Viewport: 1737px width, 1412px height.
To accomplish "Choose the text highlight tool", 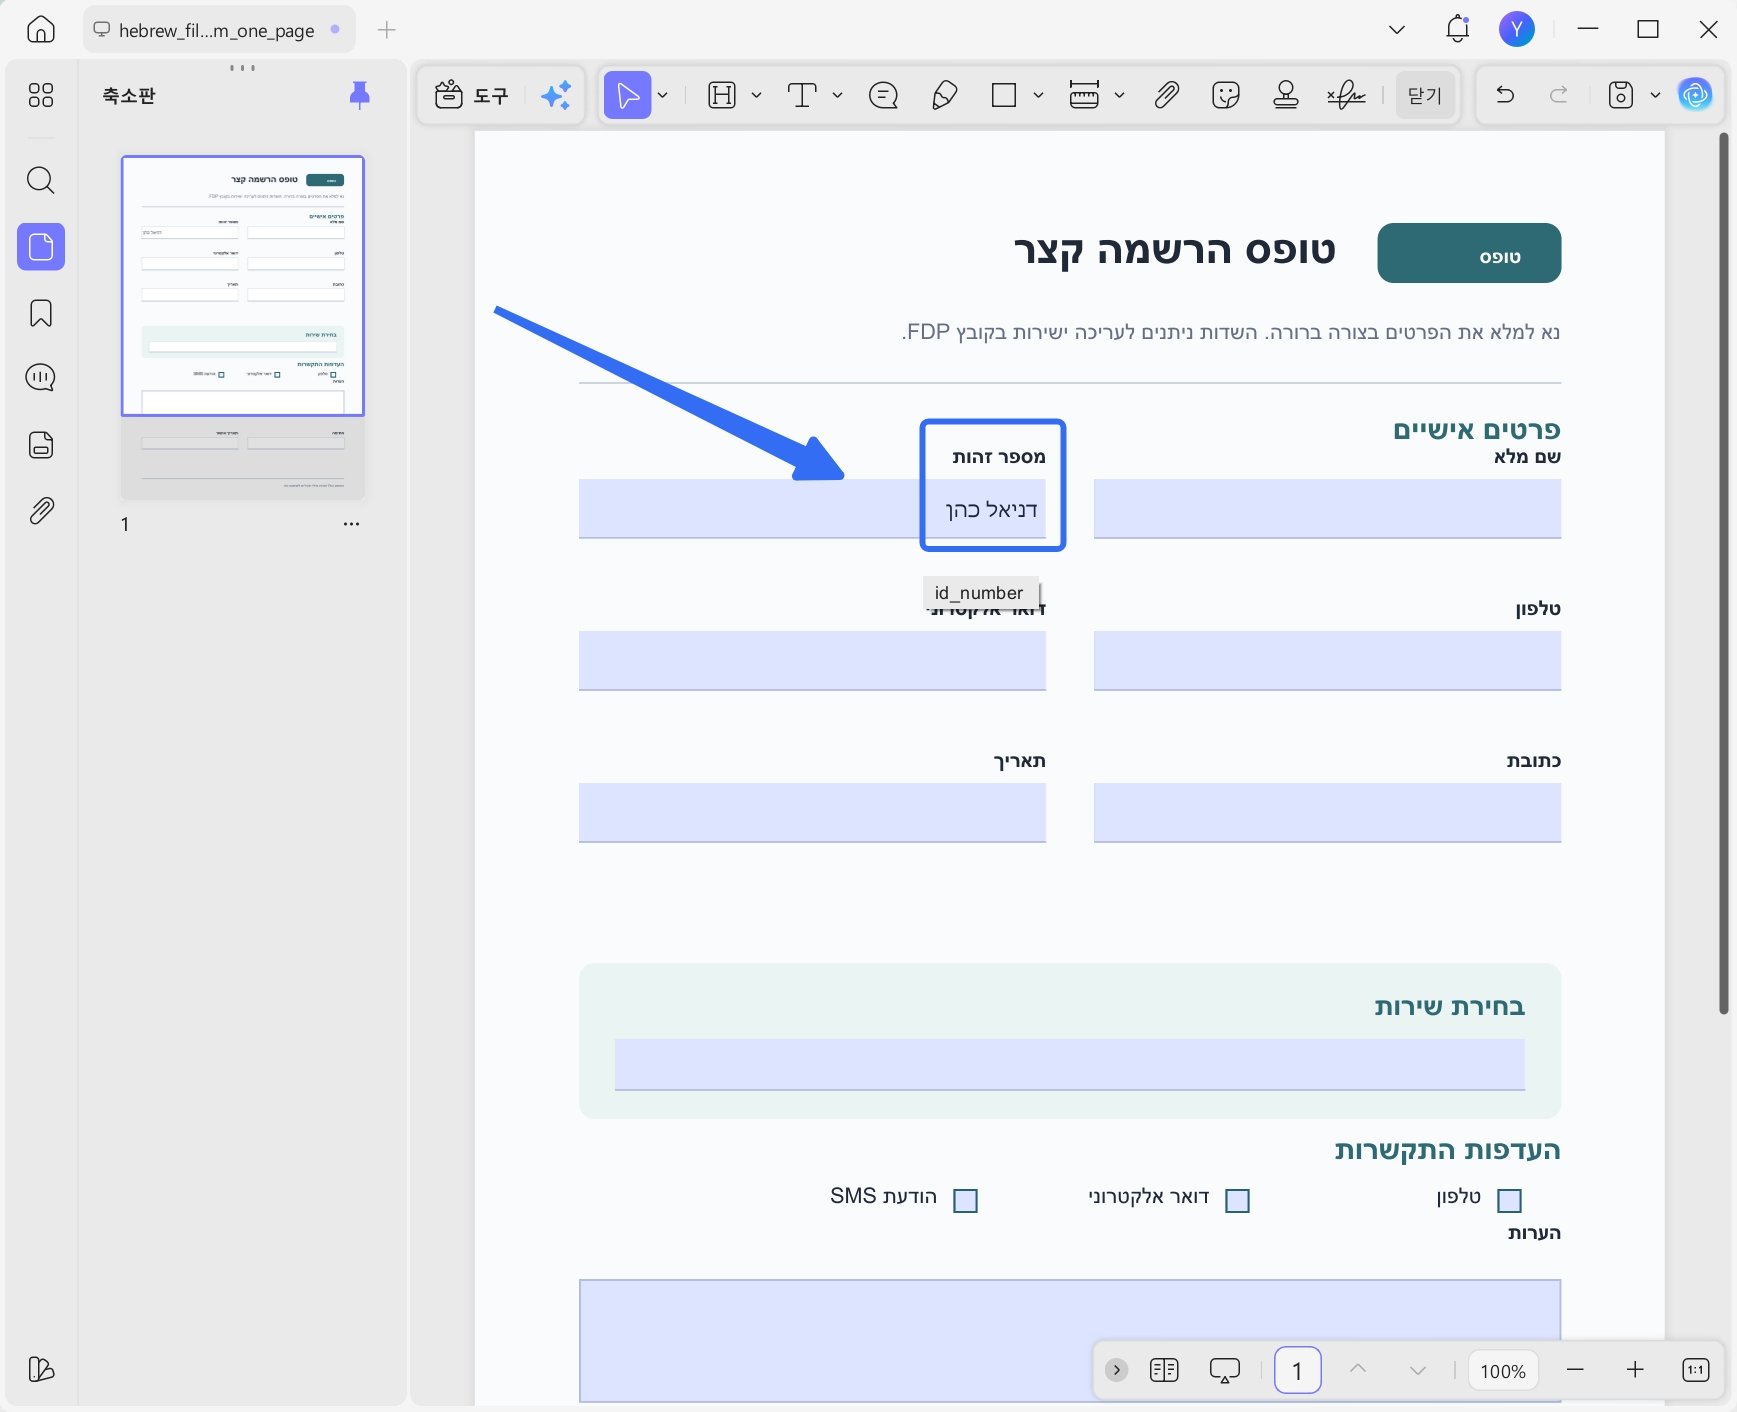I will [722, 95].
